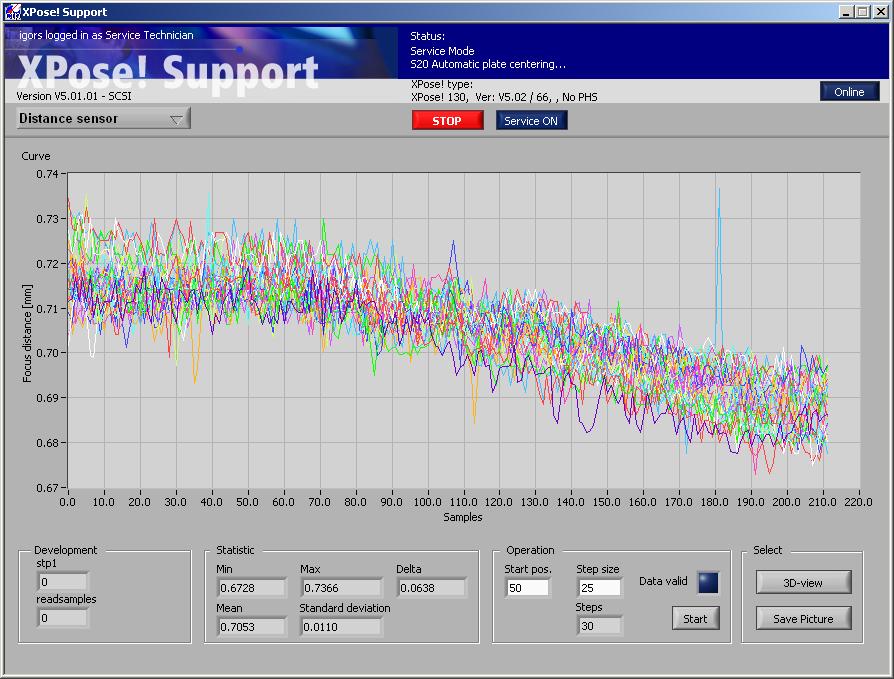Maximize the XPose! Support window

pos(863,12)
